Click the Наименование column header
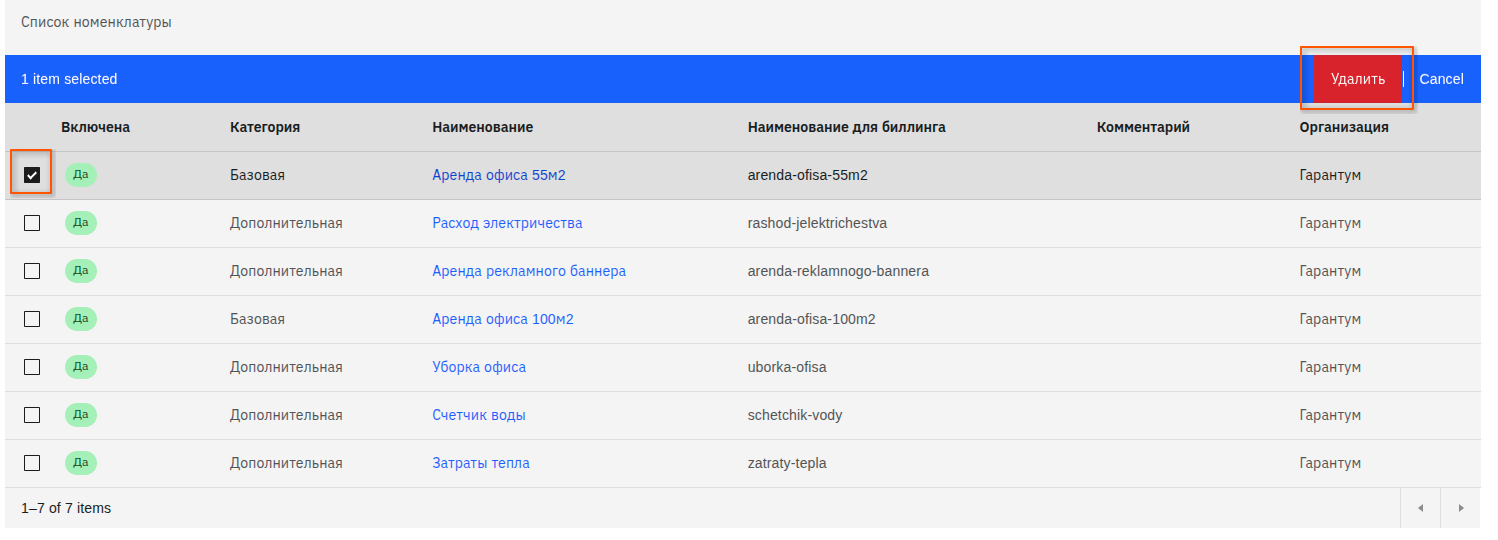 point(482,127)
